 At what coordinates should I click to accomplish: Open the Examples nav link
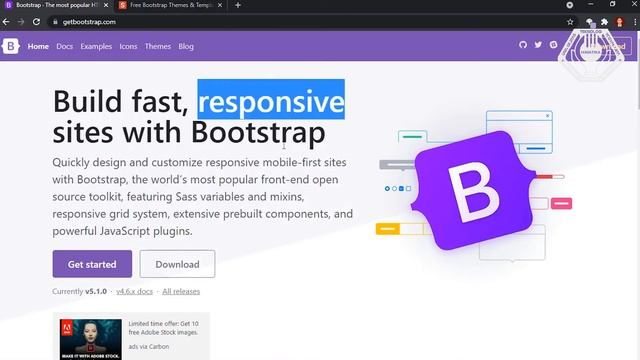[x=96, y=47]
